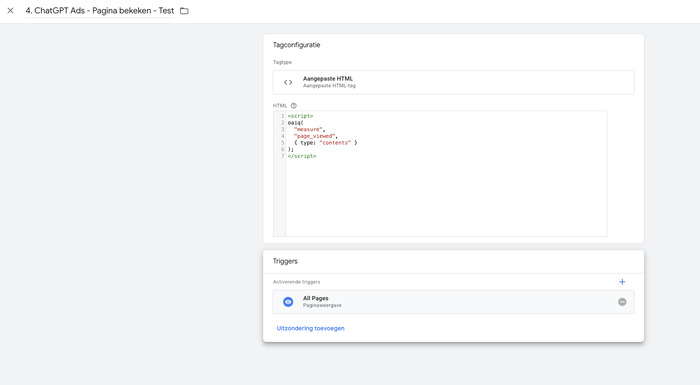Click line number 1 in the editor gutter
The image size is (700, 385).
pyautogui.click(x=282, y=116)
